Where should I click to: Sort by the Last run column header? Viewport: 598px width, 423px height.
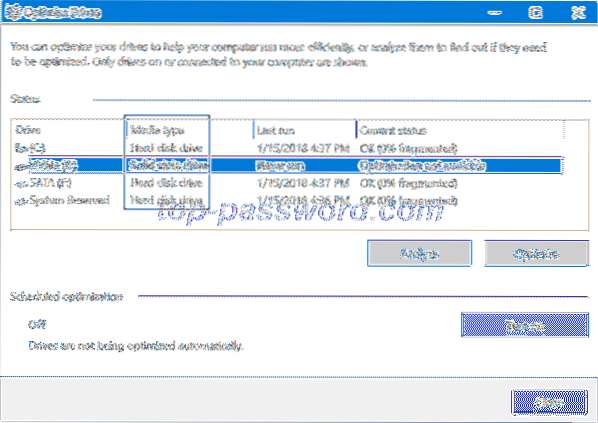[275, 131]
